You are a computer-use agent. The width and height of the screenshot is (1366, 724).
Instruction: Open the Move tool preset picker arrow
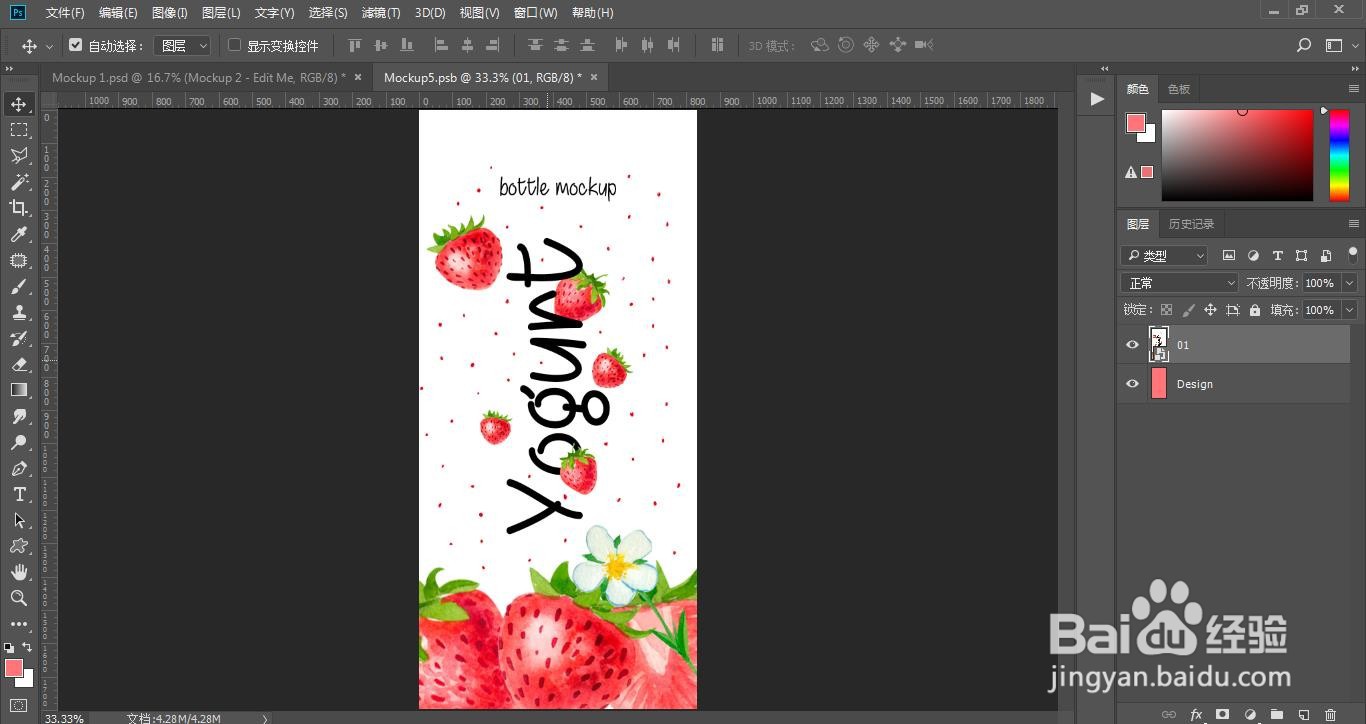pyautogui.click(x=49, y=46)
